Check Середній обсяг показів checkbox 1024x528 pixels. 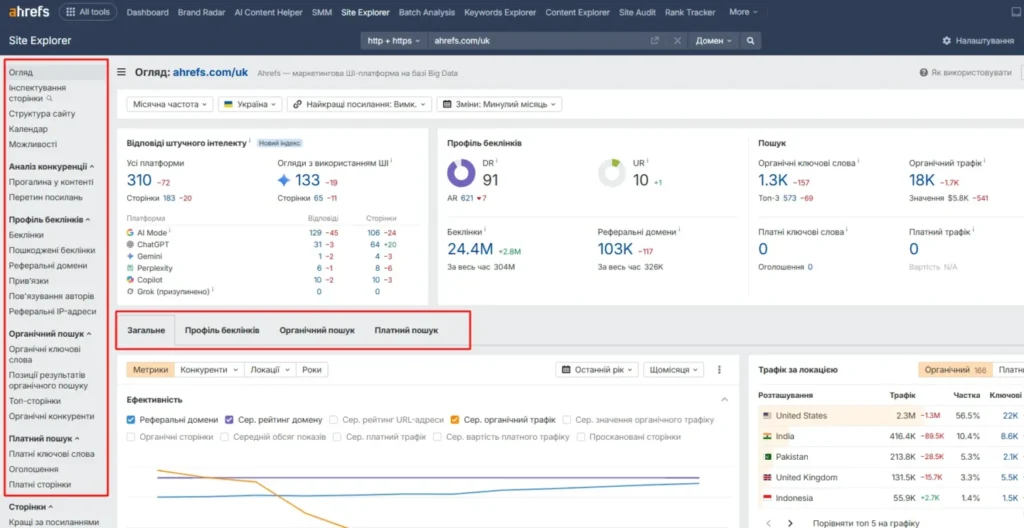coord(225,437)
